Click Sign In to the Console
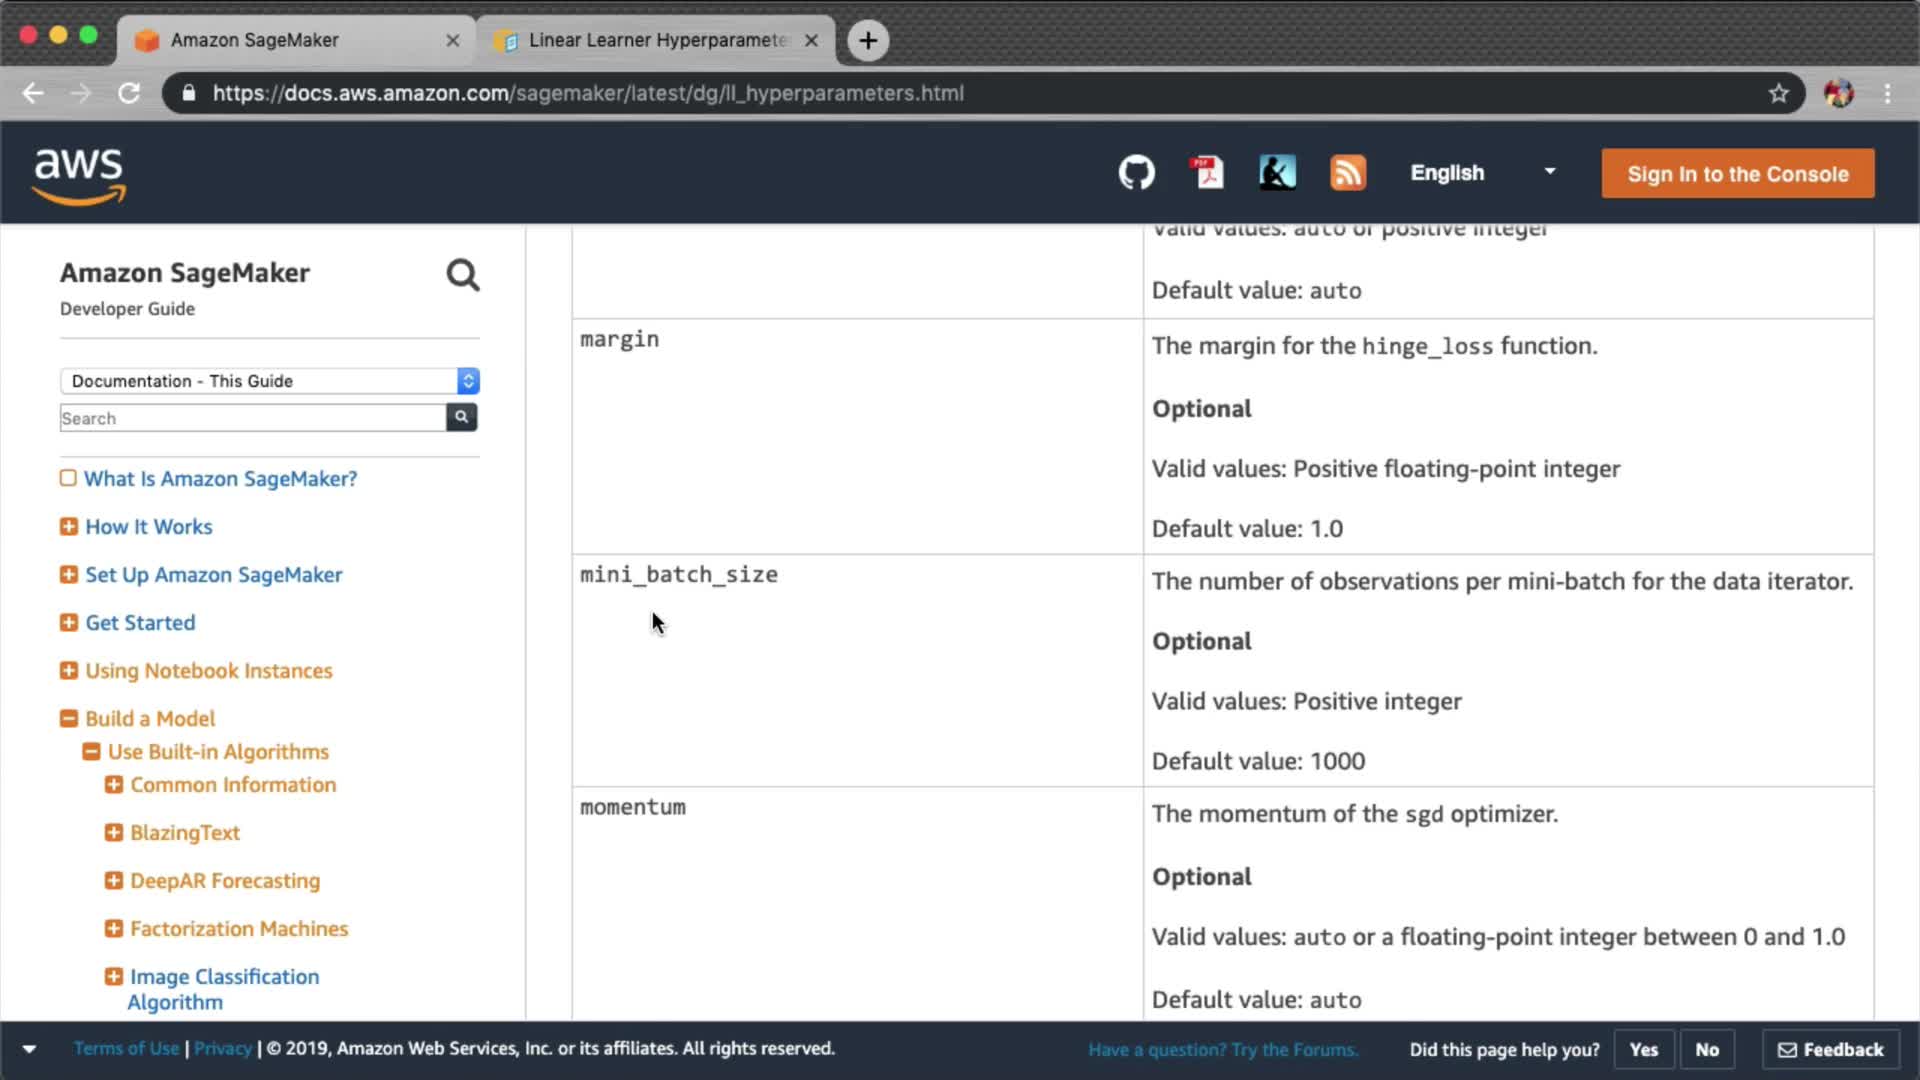This screenshot has height=1080, width=1920. [x=1737, y=174]
